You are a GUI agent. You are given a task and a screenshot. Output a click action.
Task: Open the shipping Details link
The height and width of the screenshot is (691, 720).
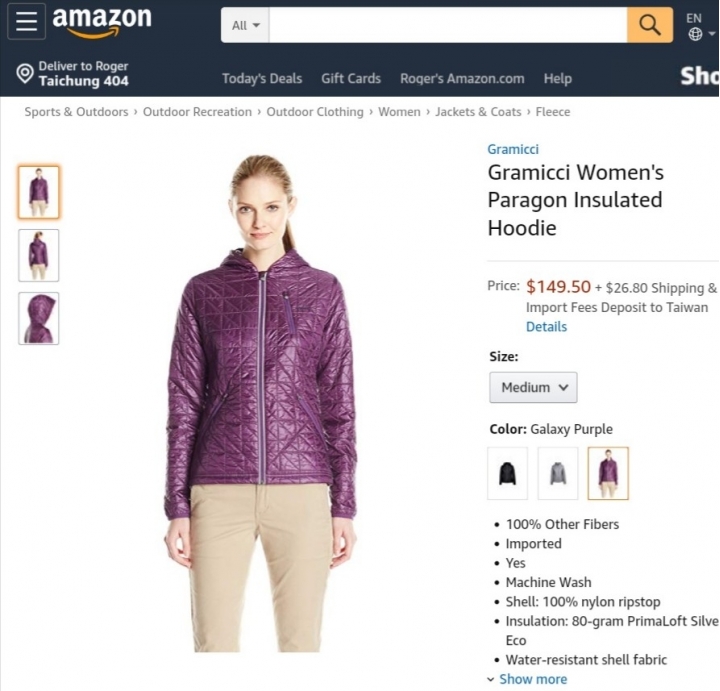pos(546,326)
